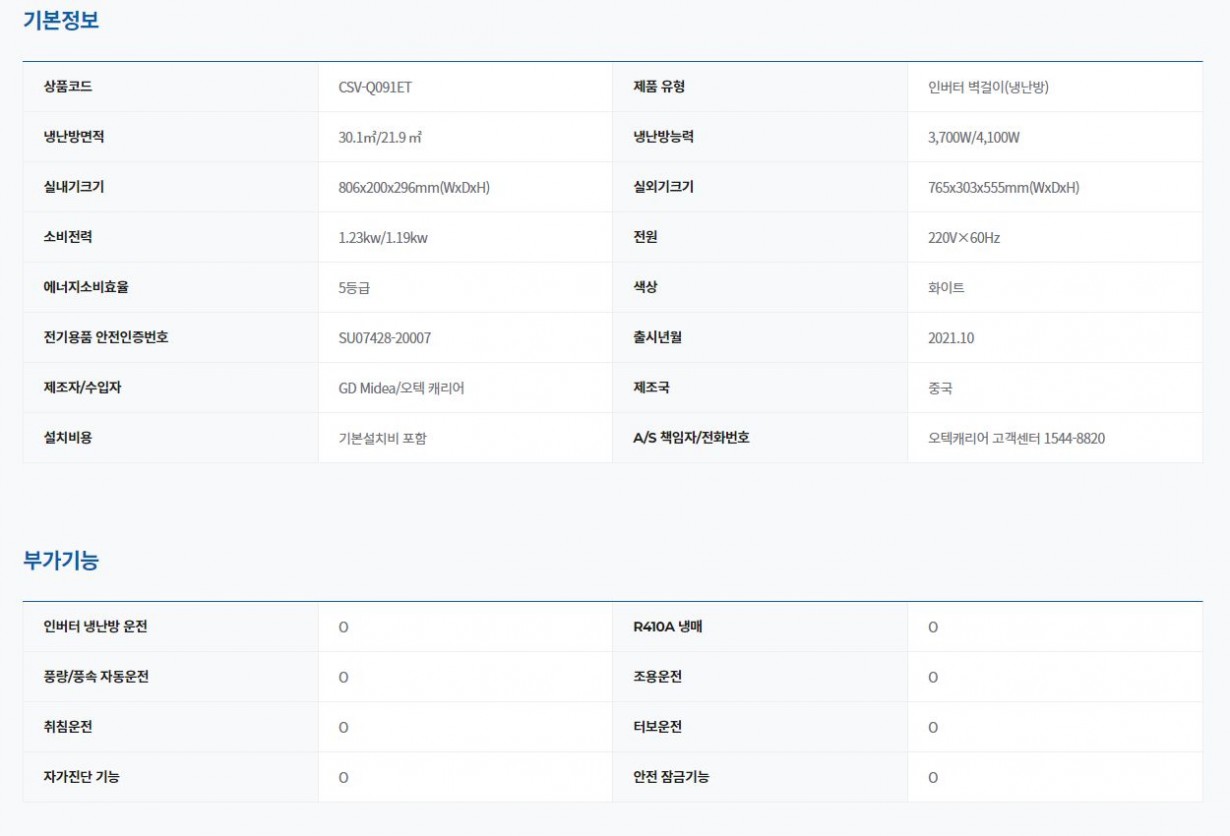Click the 터보운전 feature label

pos(657,727)
